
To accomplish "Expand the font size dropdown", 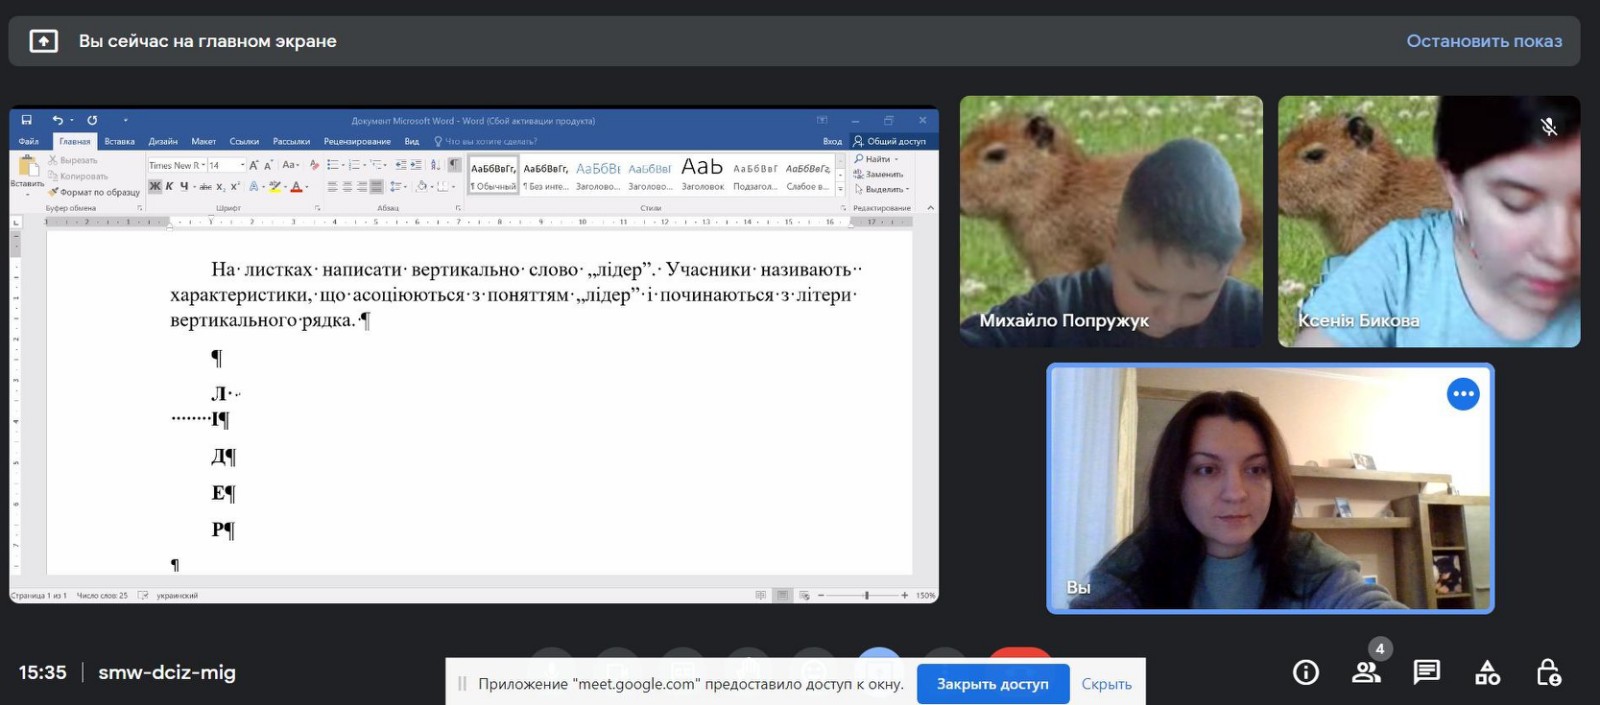I will coord(241,165).
